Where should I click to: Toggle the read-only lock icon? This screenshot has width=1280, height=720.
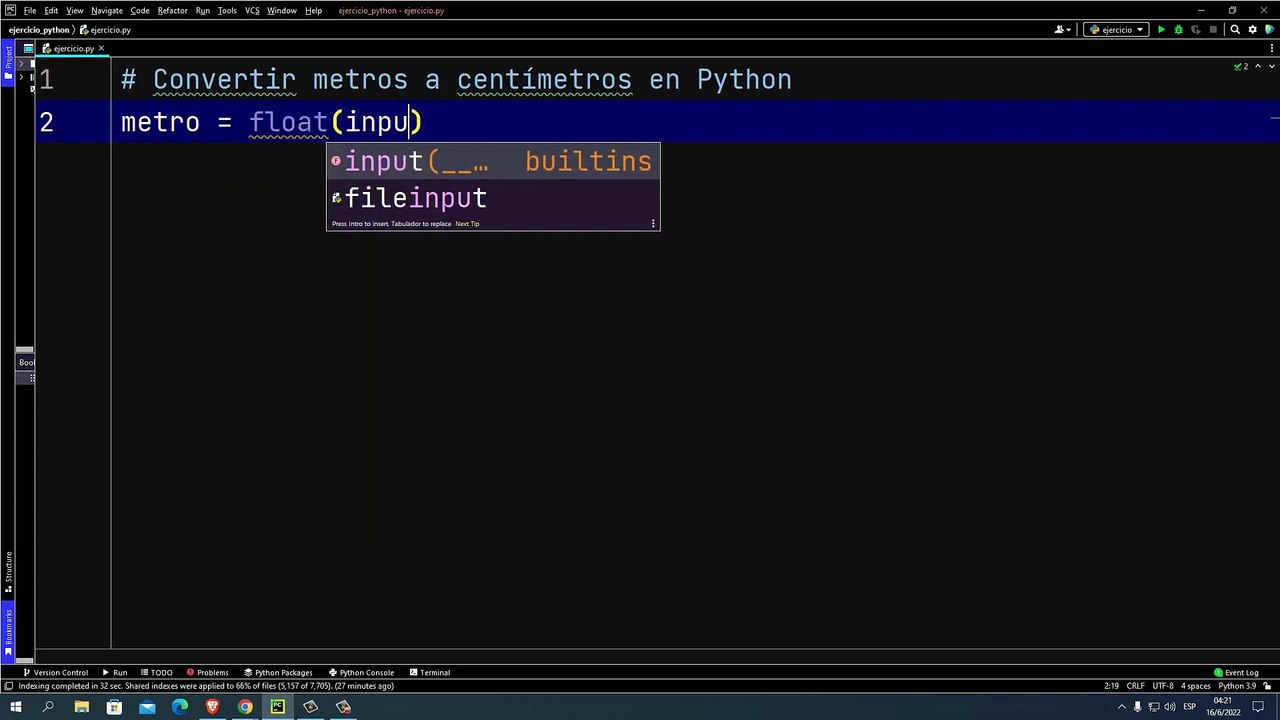point(1267,686)
